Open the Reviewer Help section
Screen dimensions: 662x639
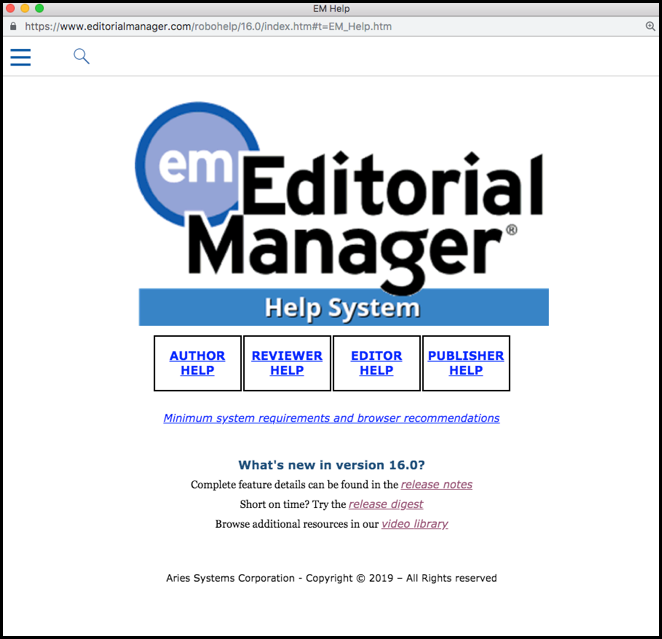pyautogui.click(x=287, y=363)
